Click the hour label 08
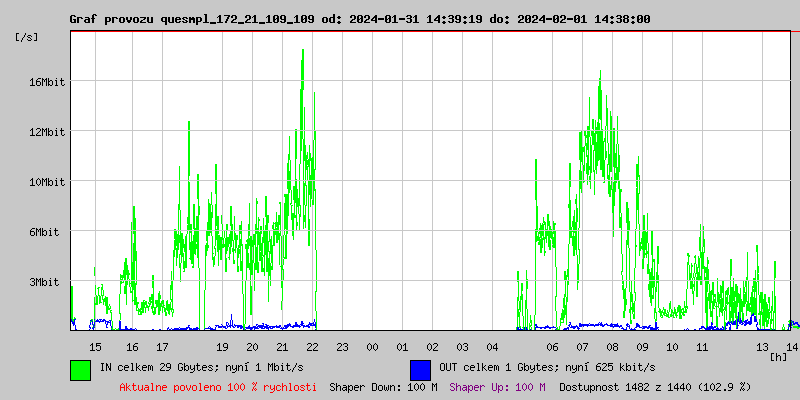Image resolution: width=800 pixels, height=400 pixels. tap(612, 347)
